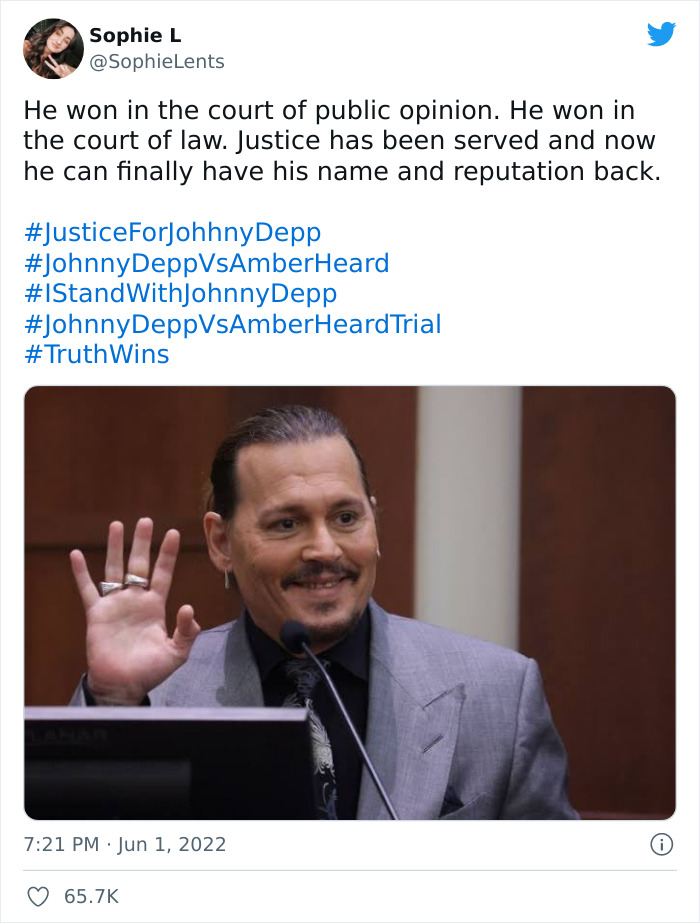This screenshot has height=923, width=700.
Task: Click the #TruthWins hashtag
Action: [100, 353]
